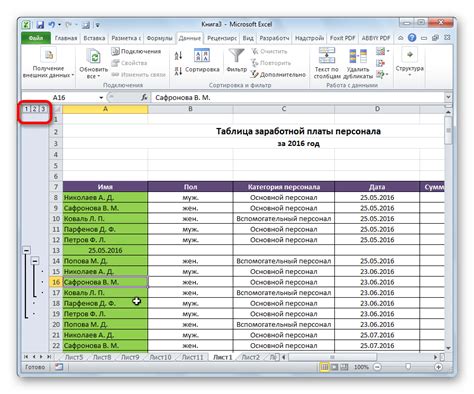The height and width of the screenshot is (394, 474).
Task: Select row 13 header
Action: click(56, 250)
